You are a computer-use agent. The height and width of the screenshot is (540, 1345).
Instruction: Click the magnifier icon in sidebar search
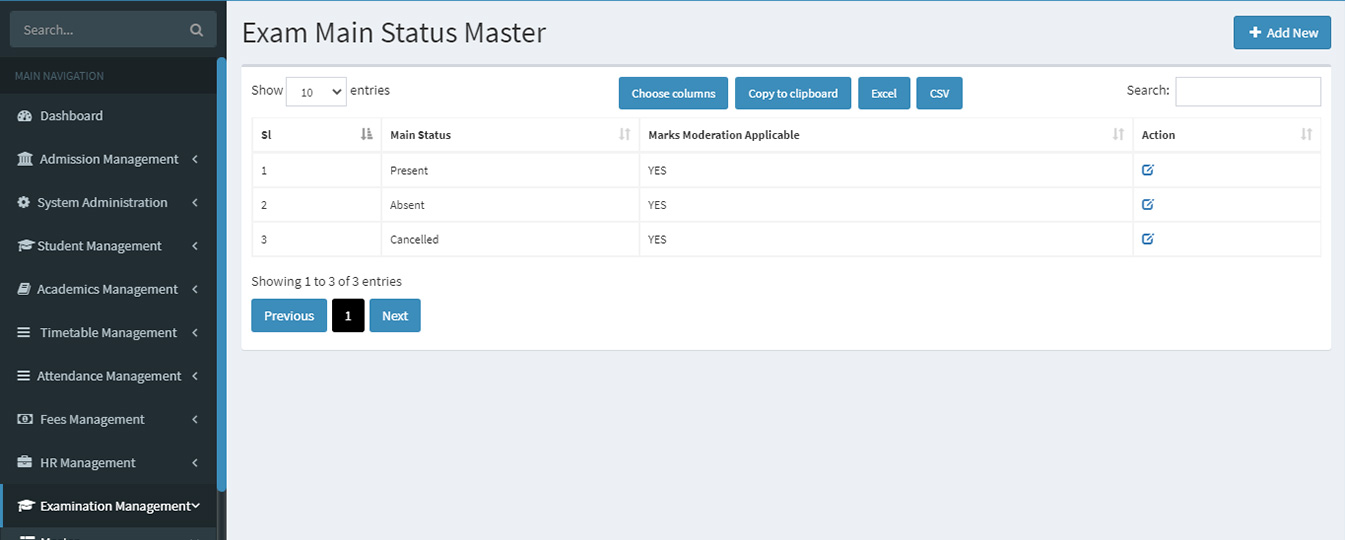coord(196,30)
